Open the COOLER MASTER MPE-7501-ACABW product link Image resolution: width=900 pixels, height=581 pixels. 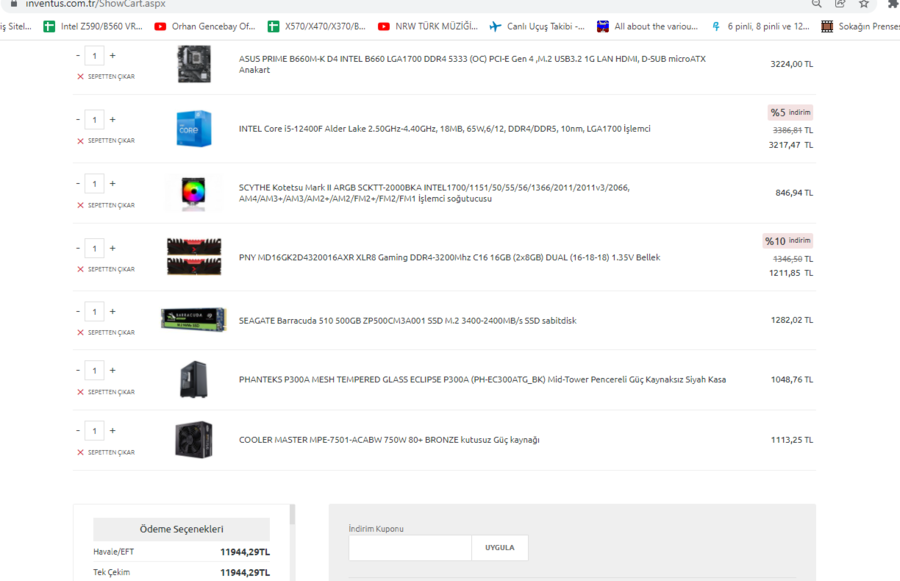point(389,440)
